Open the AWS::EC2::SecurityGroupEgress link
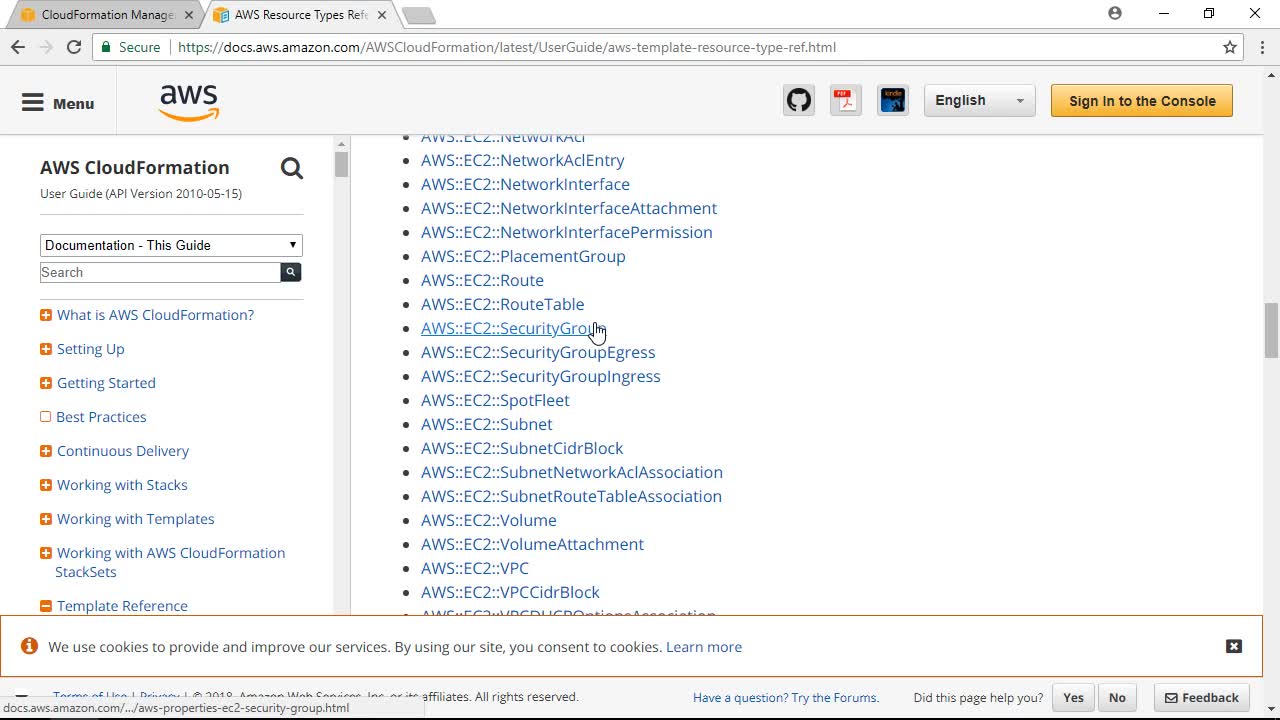The image size is (1280, 720). coord(538,352)
